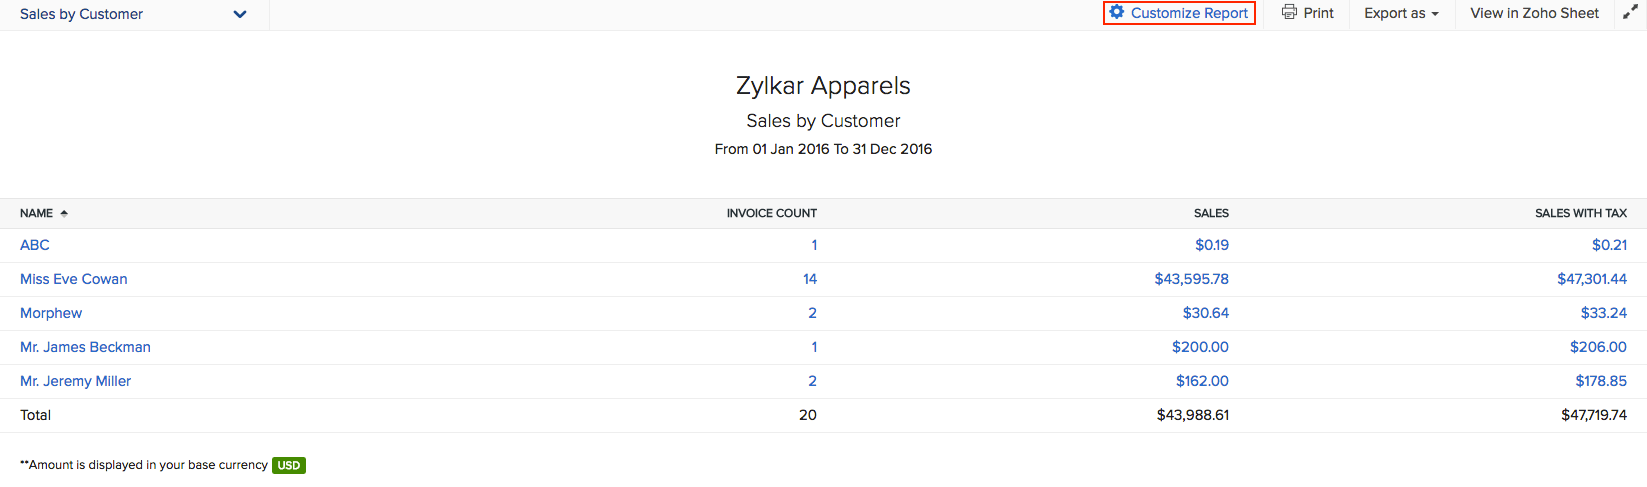Click the sort arrow beside NAME
The image size is (1647, 487).
[x=64, y=213]
